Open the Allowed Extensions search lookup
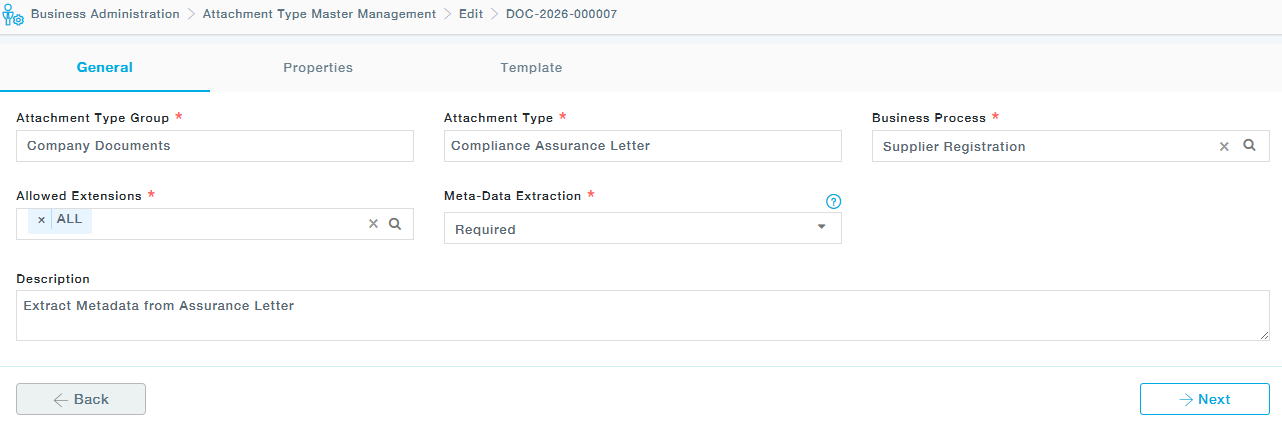1282x432 pixels. (x=395, y=224)
